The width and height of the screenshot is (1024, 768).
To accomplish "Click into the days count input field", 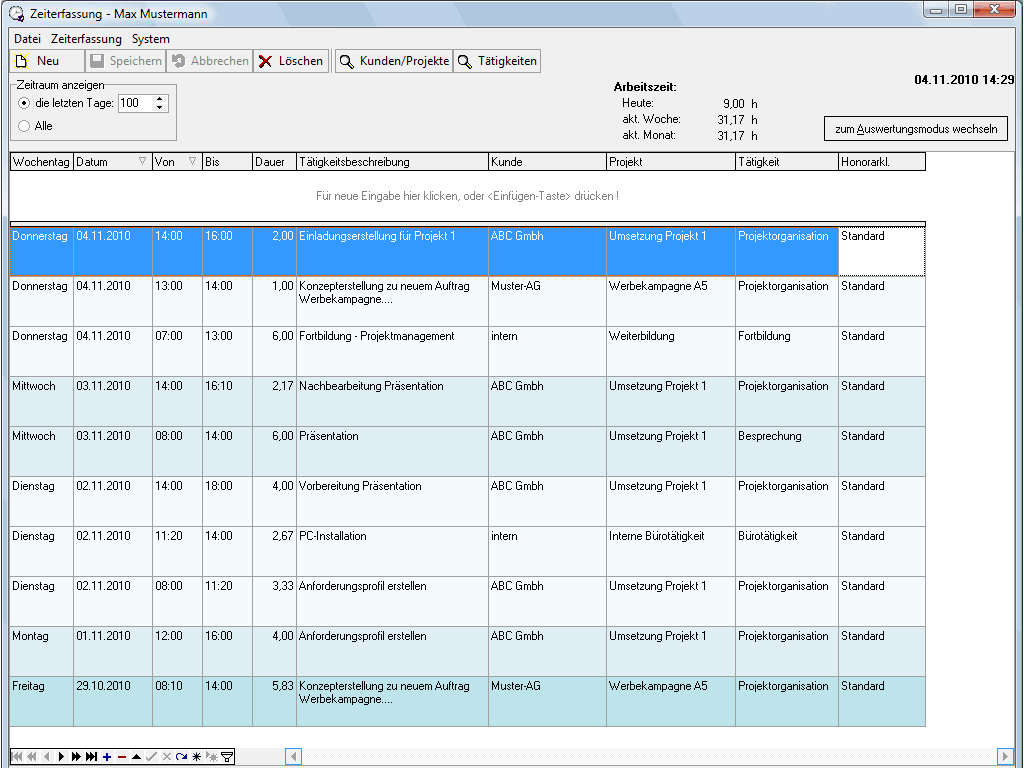I will tap(135, 103).
